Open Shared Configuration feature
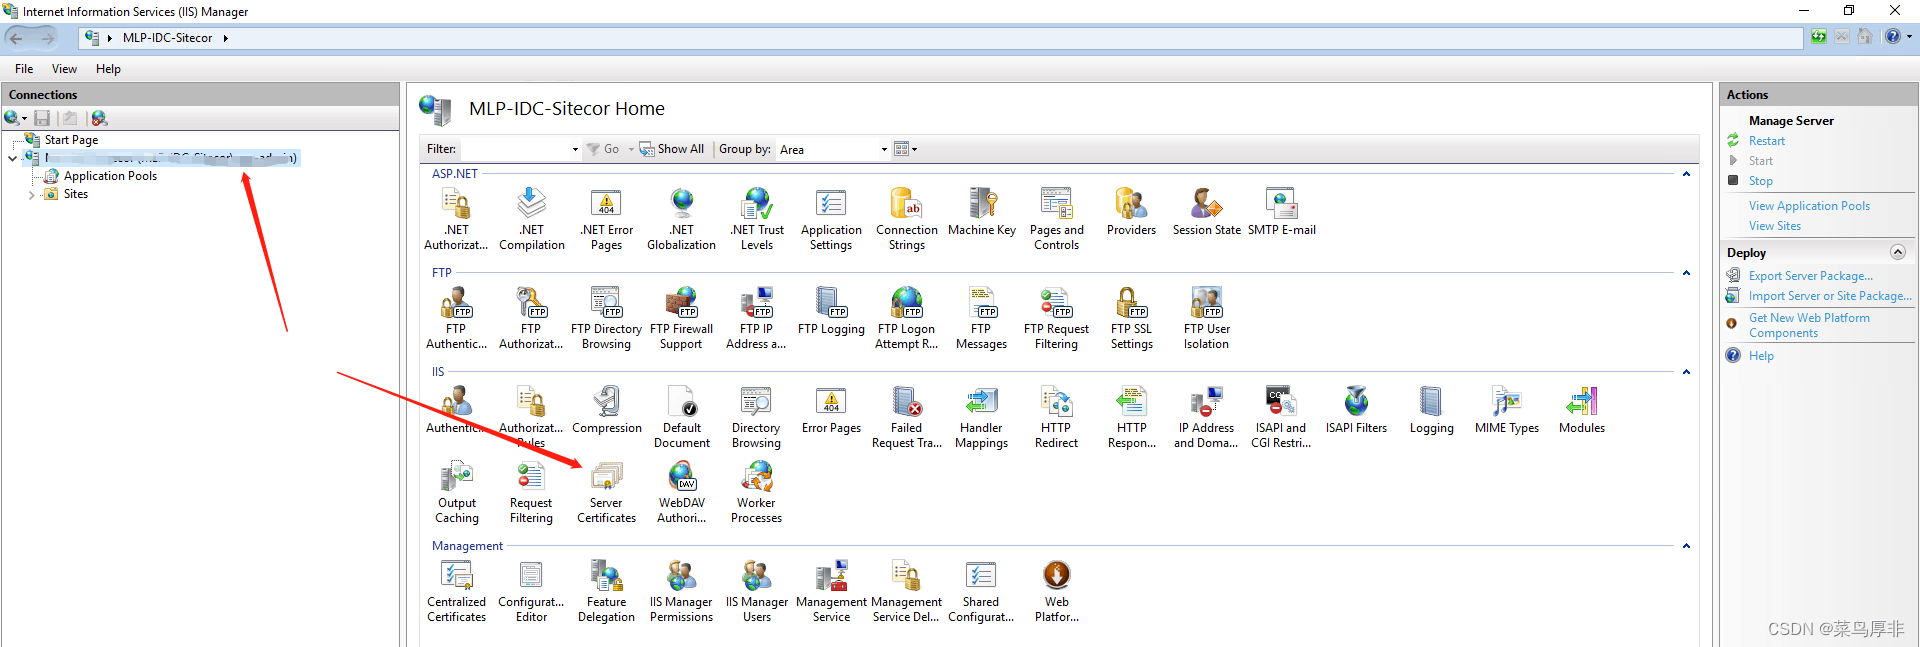Image resolution: width=1920 pixels, height=647 pixels. click(981, 591)
